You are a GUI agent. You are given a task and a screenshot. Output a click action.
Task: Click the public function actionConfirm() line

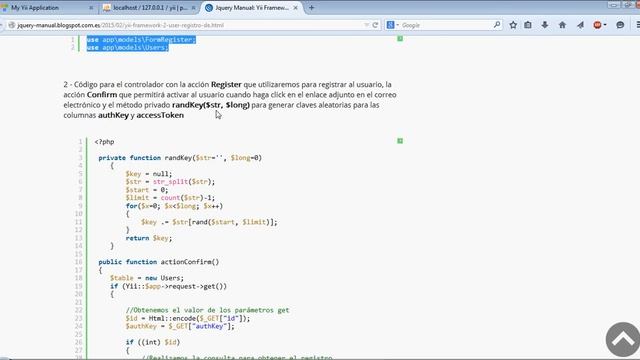159,262
